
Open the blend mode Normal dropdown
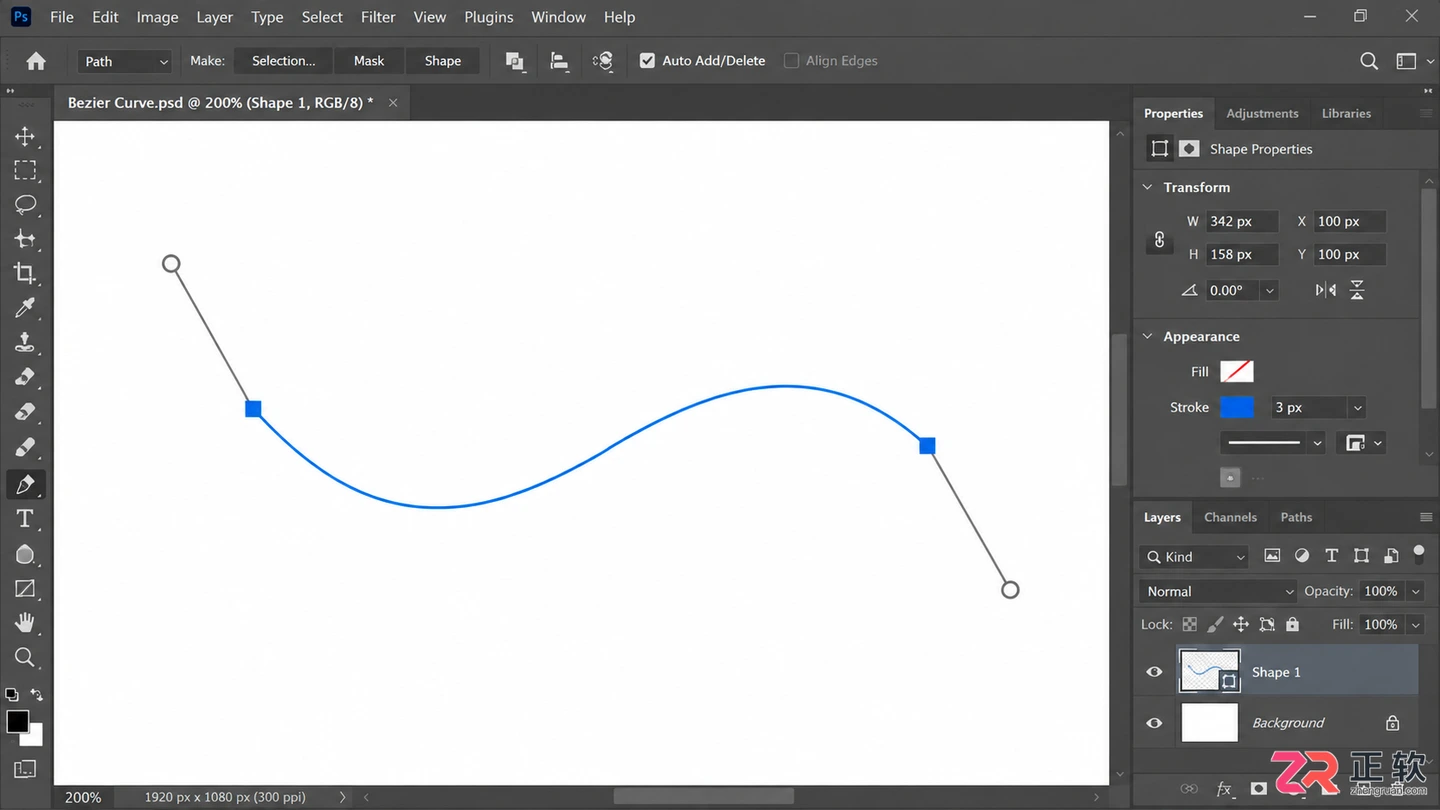pyautogui.click(x=1217, y=591)
